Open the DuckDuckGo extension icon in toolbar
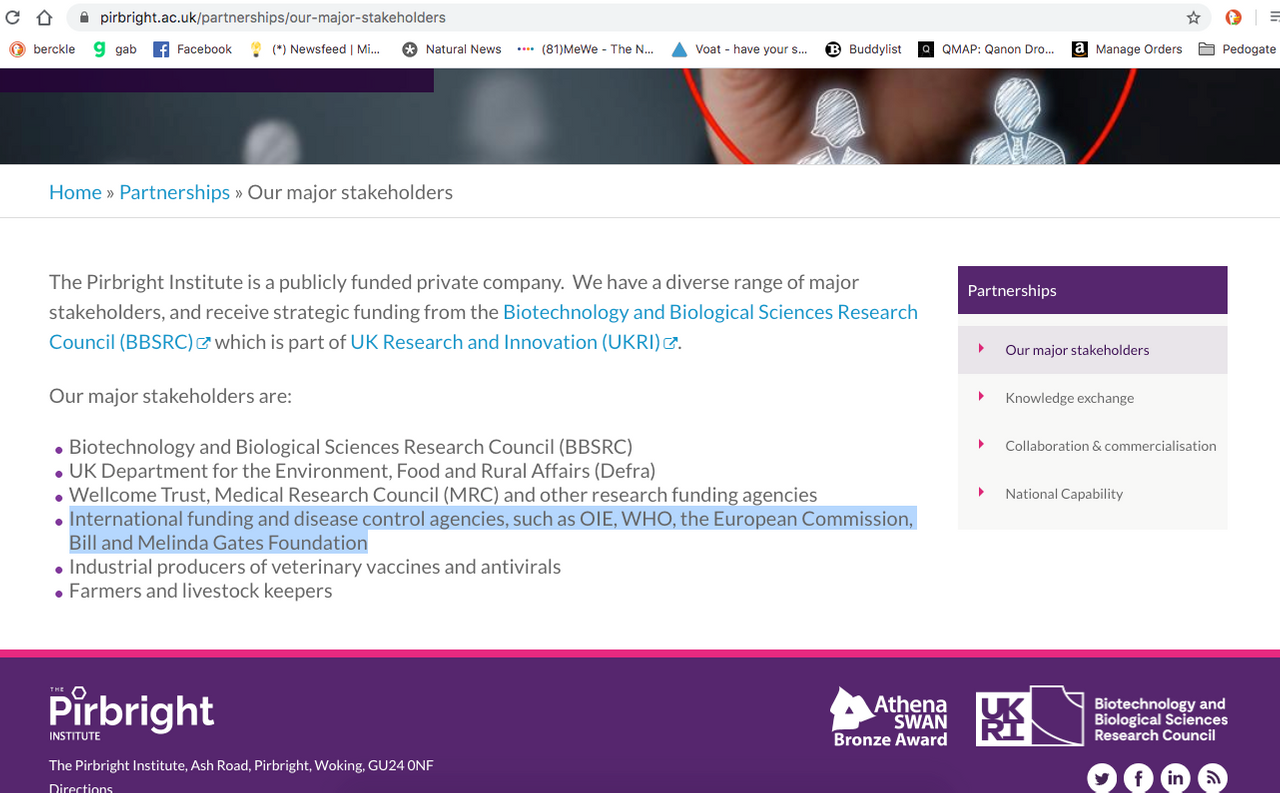1280x793 pixels. point(1234,17)
